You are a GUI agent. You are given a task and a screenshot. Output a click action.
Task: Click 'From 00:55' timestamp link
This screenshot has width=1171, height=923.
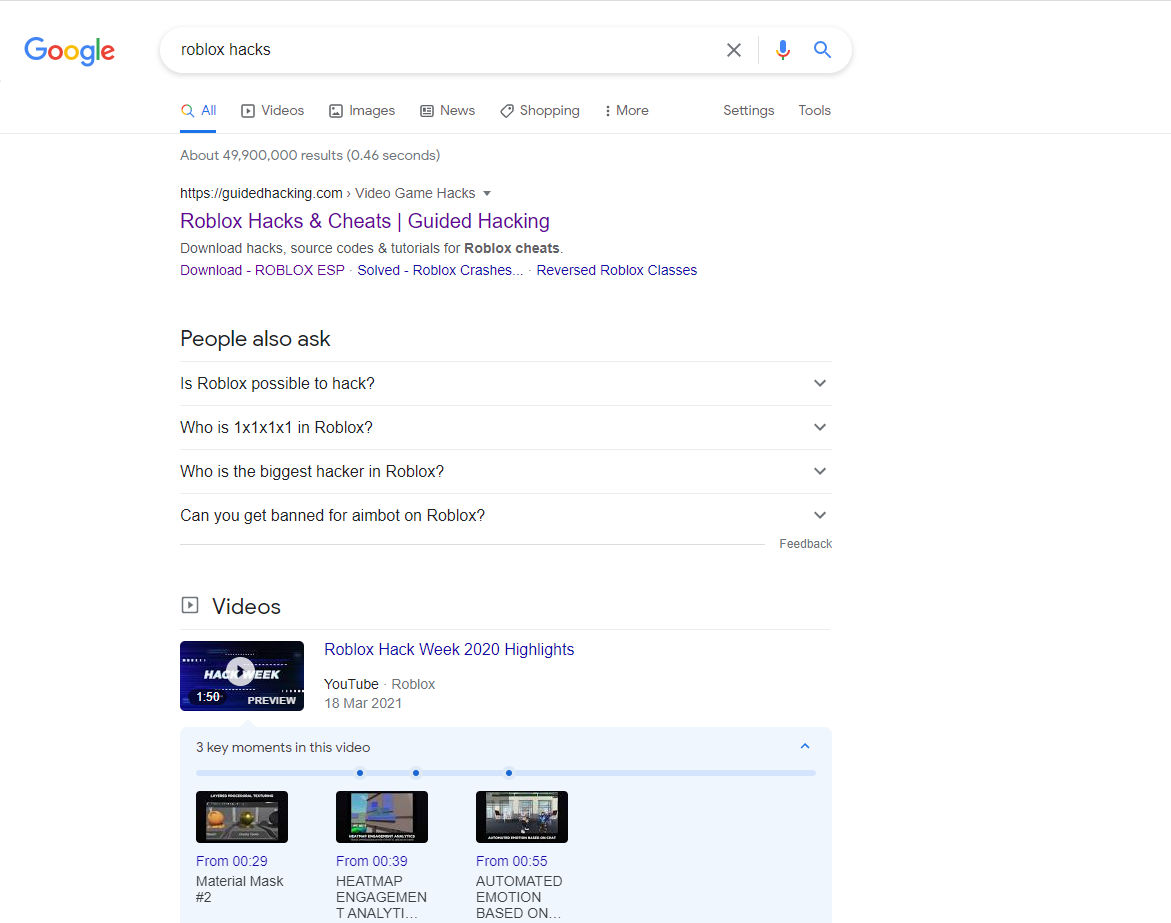coord(512,862)
